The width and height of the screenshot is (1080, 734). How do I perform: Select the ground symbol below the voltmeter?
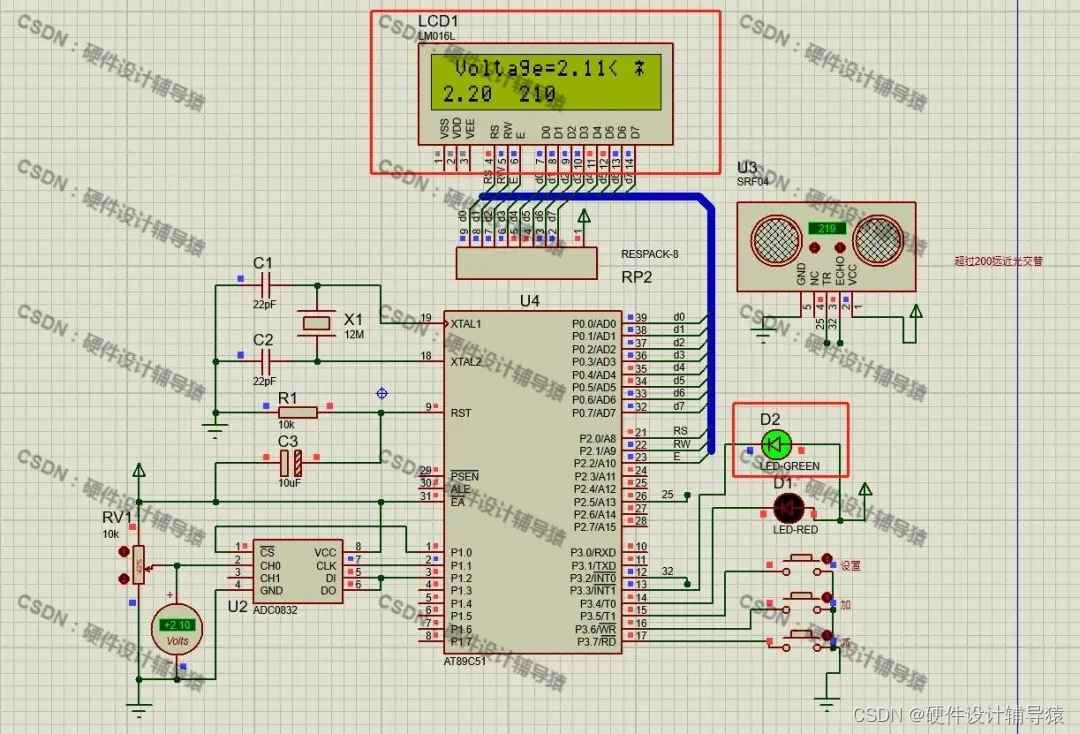pyautogui.click(x=139, y=711)
